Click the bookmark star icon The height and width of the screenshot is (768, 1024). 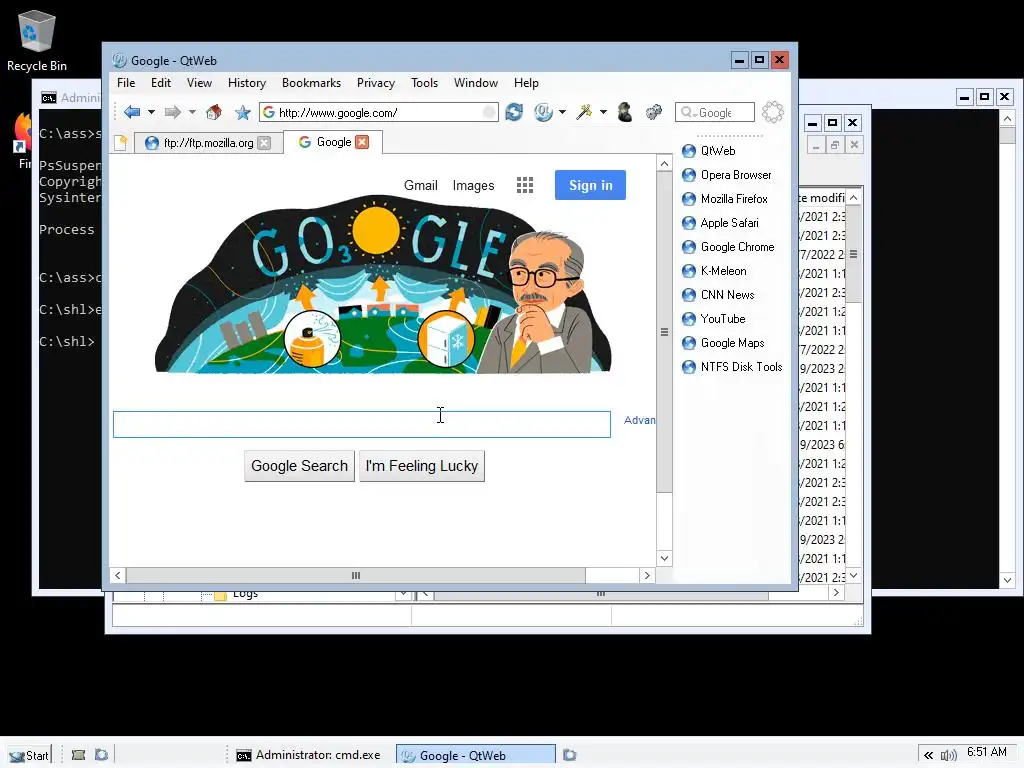pyautogui.click(x=243, y=112)
